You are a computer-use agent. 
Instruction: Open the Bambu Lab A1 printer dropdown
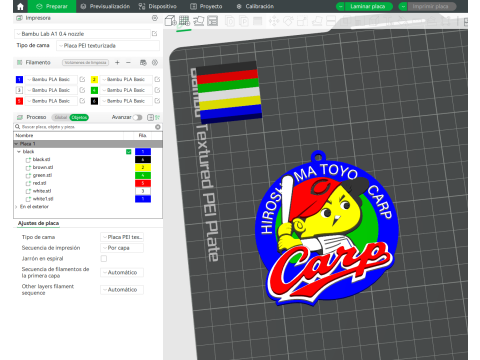pyautogui.click(x=82, y=34)
